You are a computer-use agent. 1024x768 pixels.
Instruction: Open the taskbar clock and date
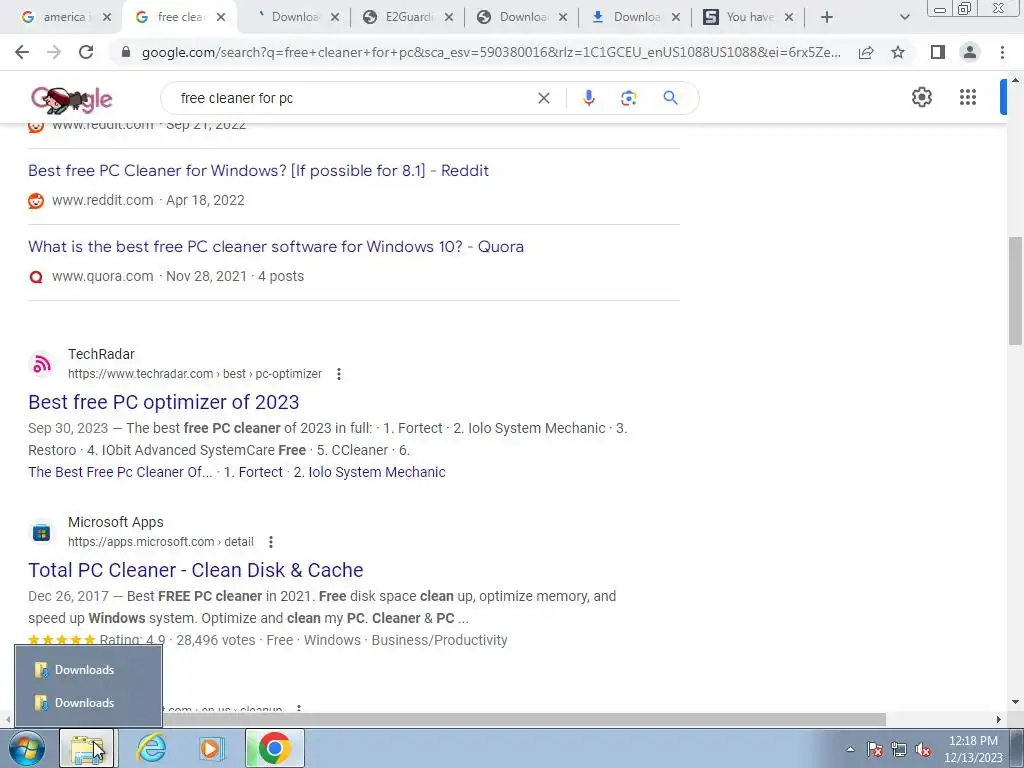(973, 749)
